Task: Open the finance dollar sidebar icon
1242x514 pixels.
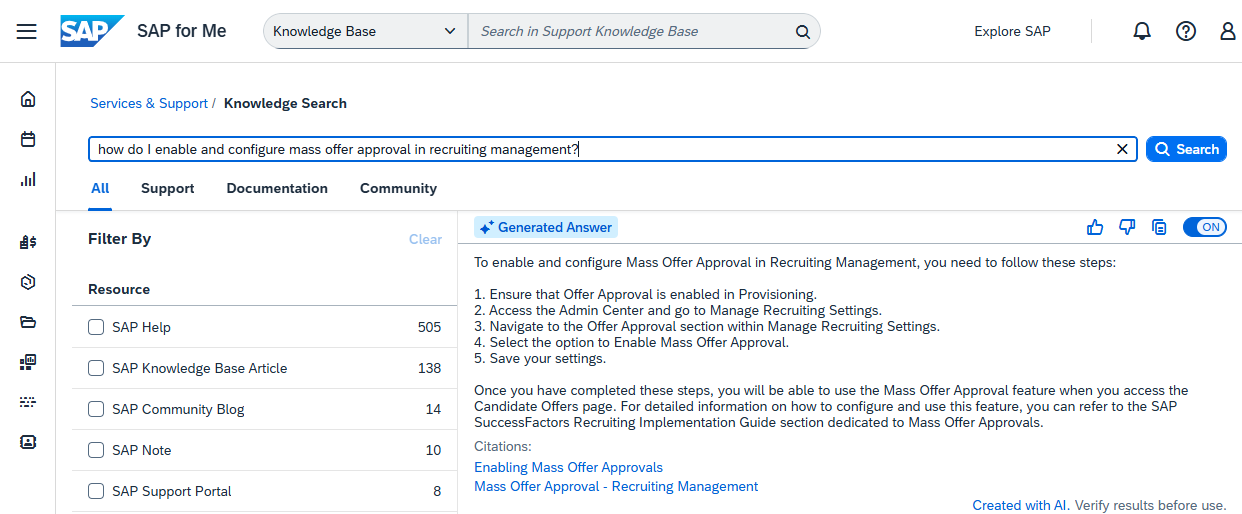Action: click(28, 241)
